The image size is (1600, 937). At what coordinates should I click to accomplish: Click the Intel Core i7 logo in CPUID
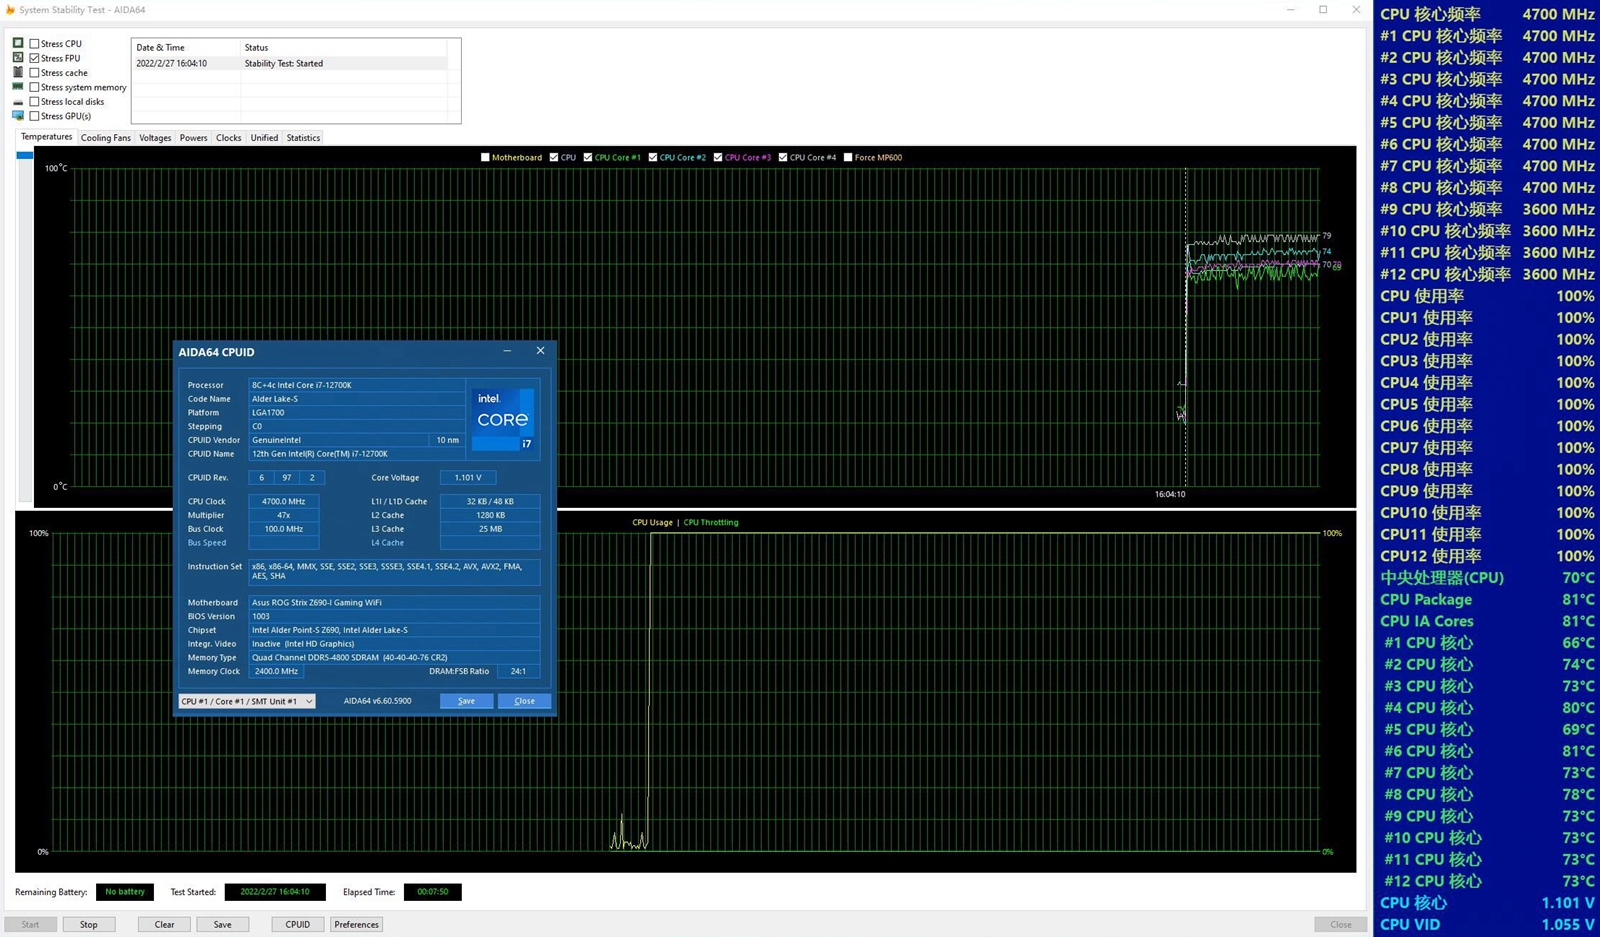503,419
